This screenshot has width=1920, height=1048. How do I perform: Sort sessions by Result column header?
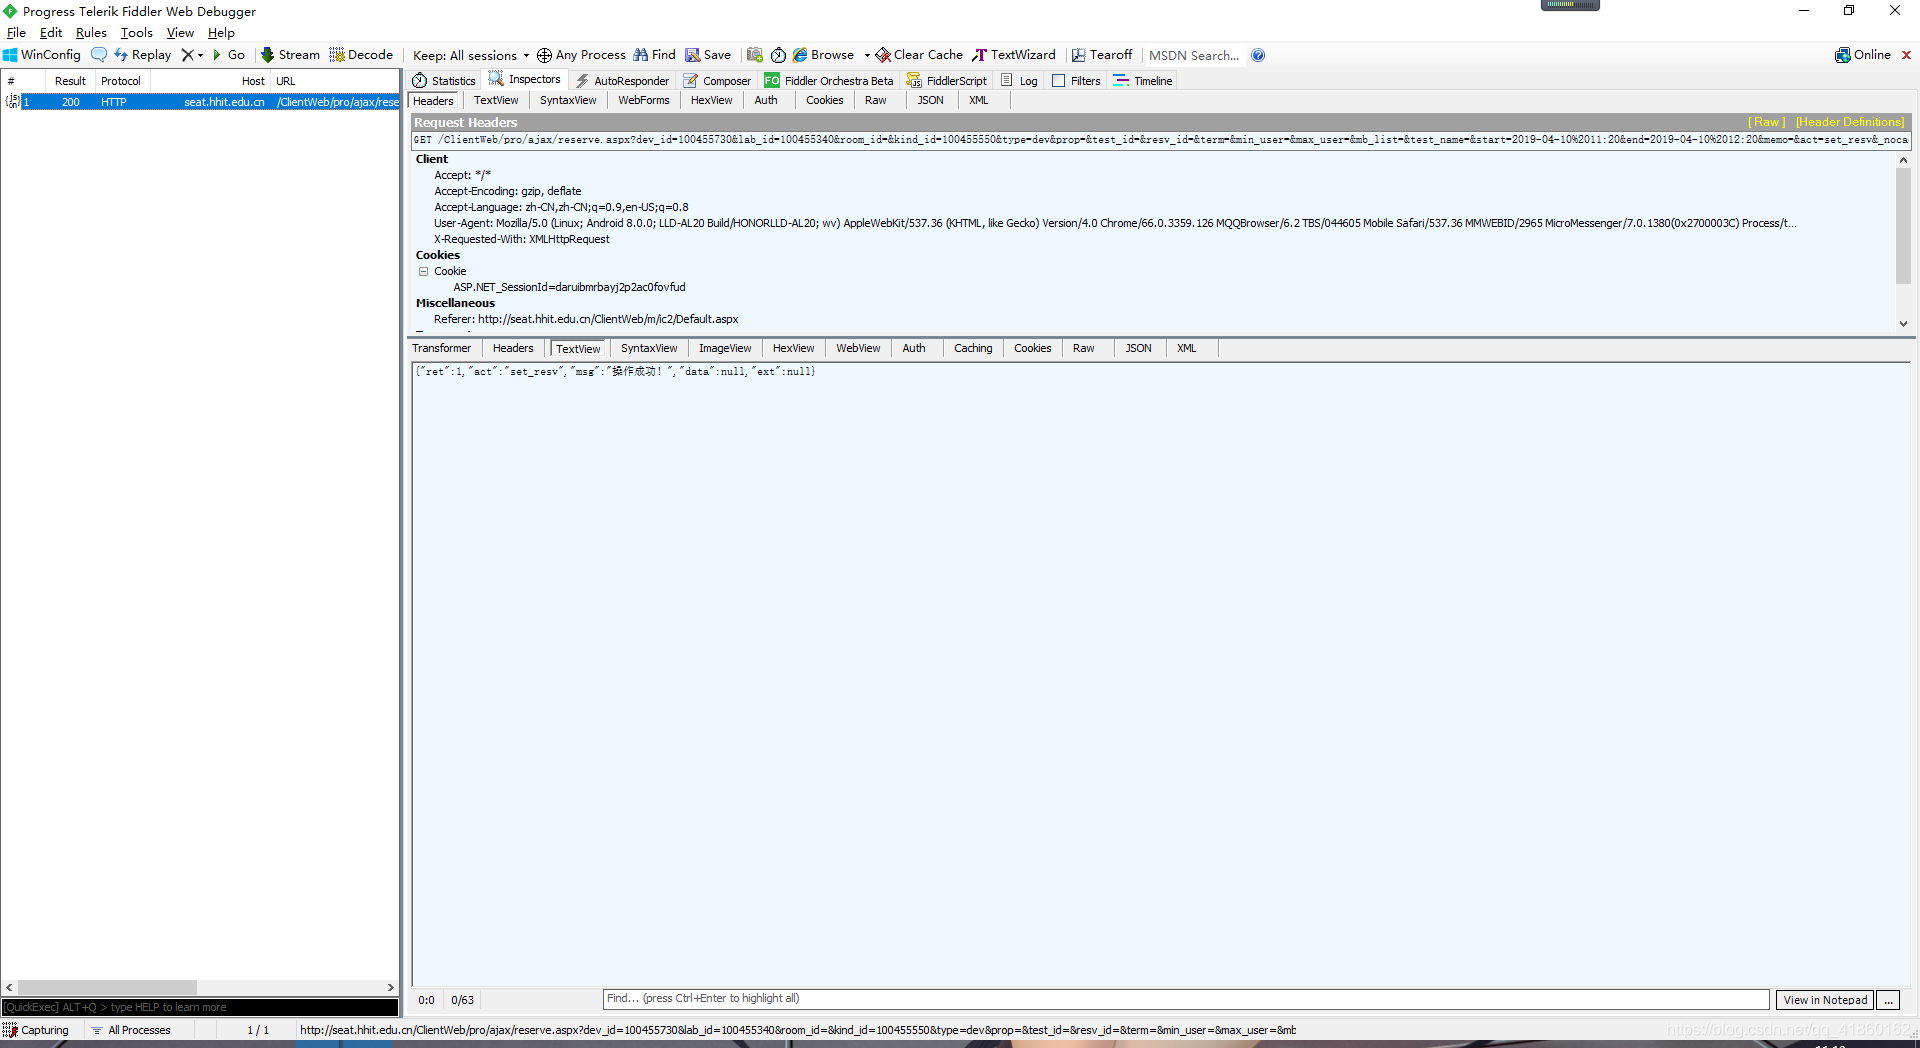[x=70, y=81]
